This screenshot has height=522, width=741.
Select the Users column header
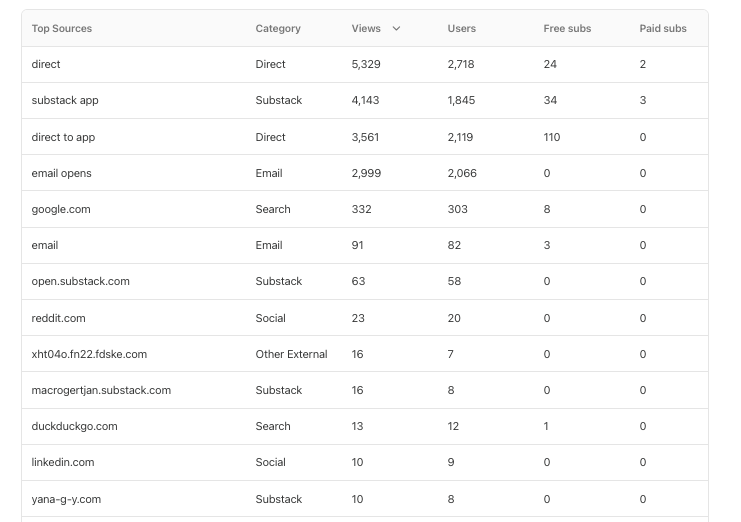point(461,28)
